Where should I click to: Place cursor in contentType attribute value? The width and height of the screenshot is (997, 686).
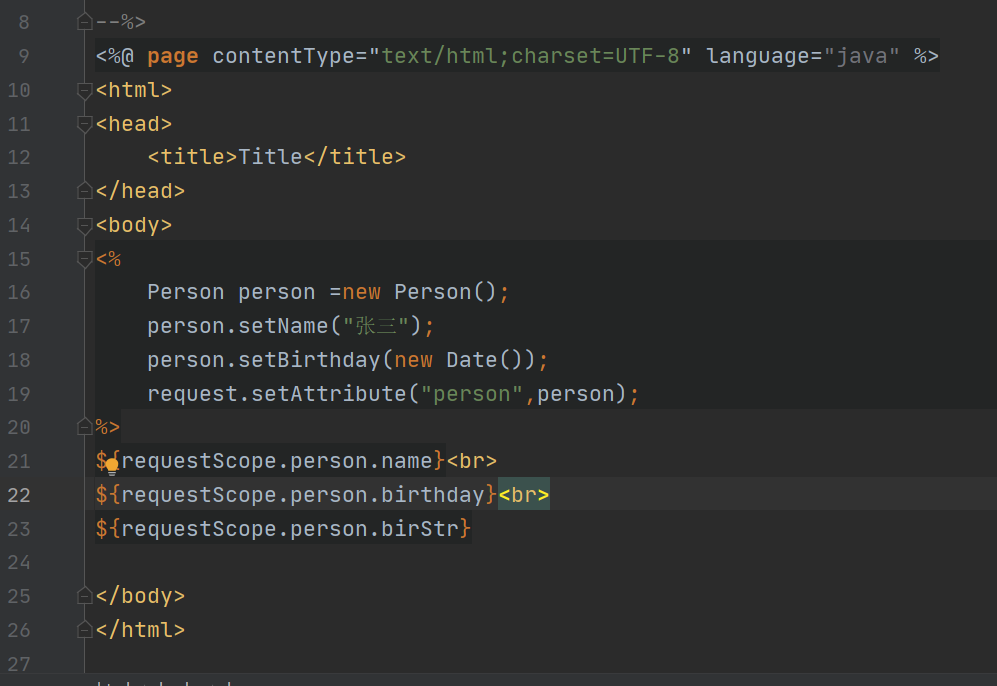530,56
